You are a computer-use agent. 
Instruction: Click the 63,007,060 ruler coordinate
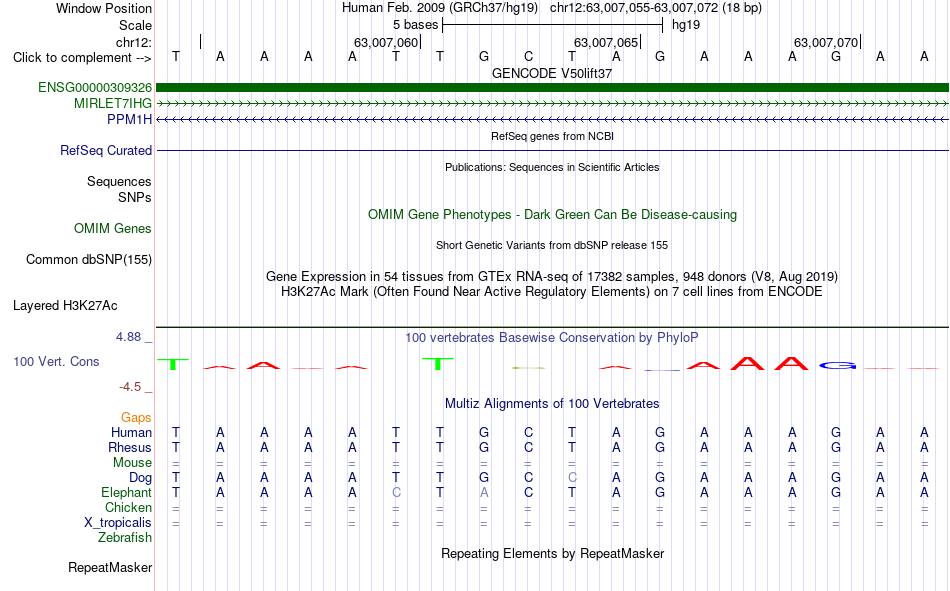click(x=386, y=42)
